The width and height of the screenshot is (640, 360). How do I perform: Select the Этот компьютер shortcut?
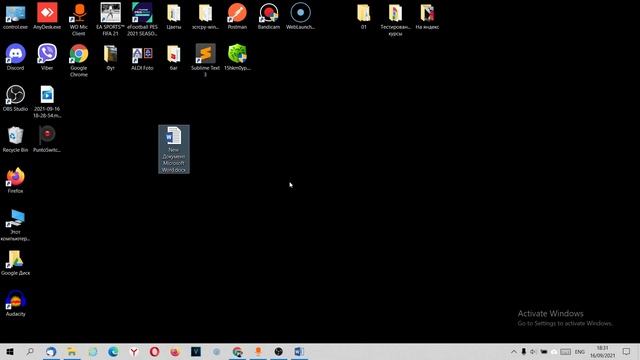pos(16,225)
